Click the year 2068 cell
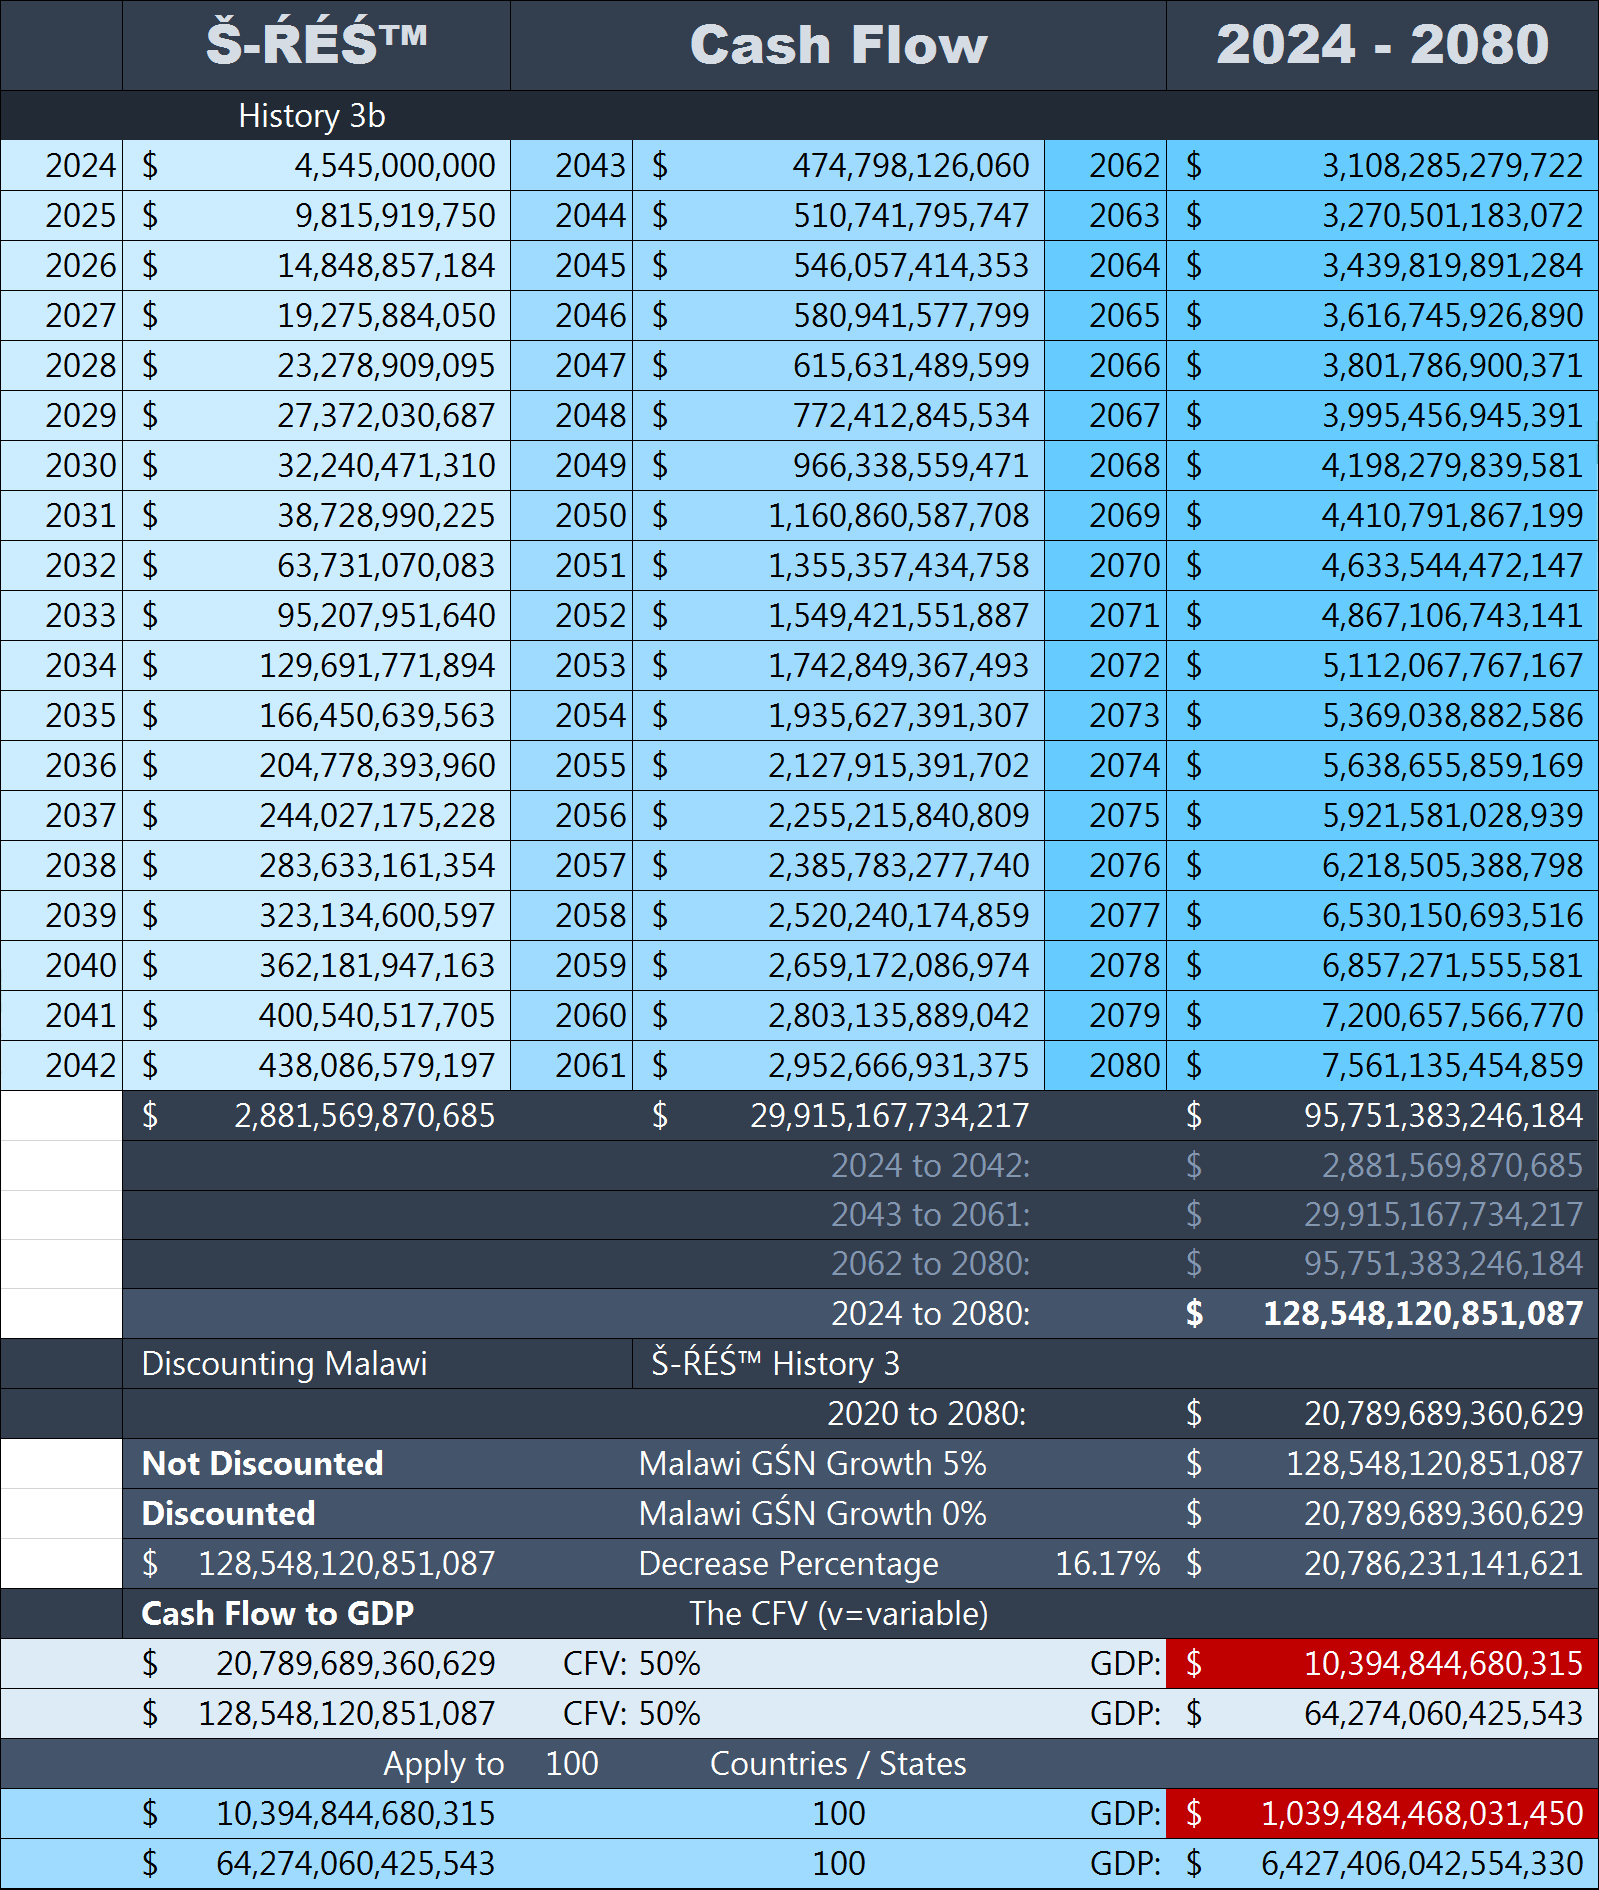 click(x=1106, y=465)
